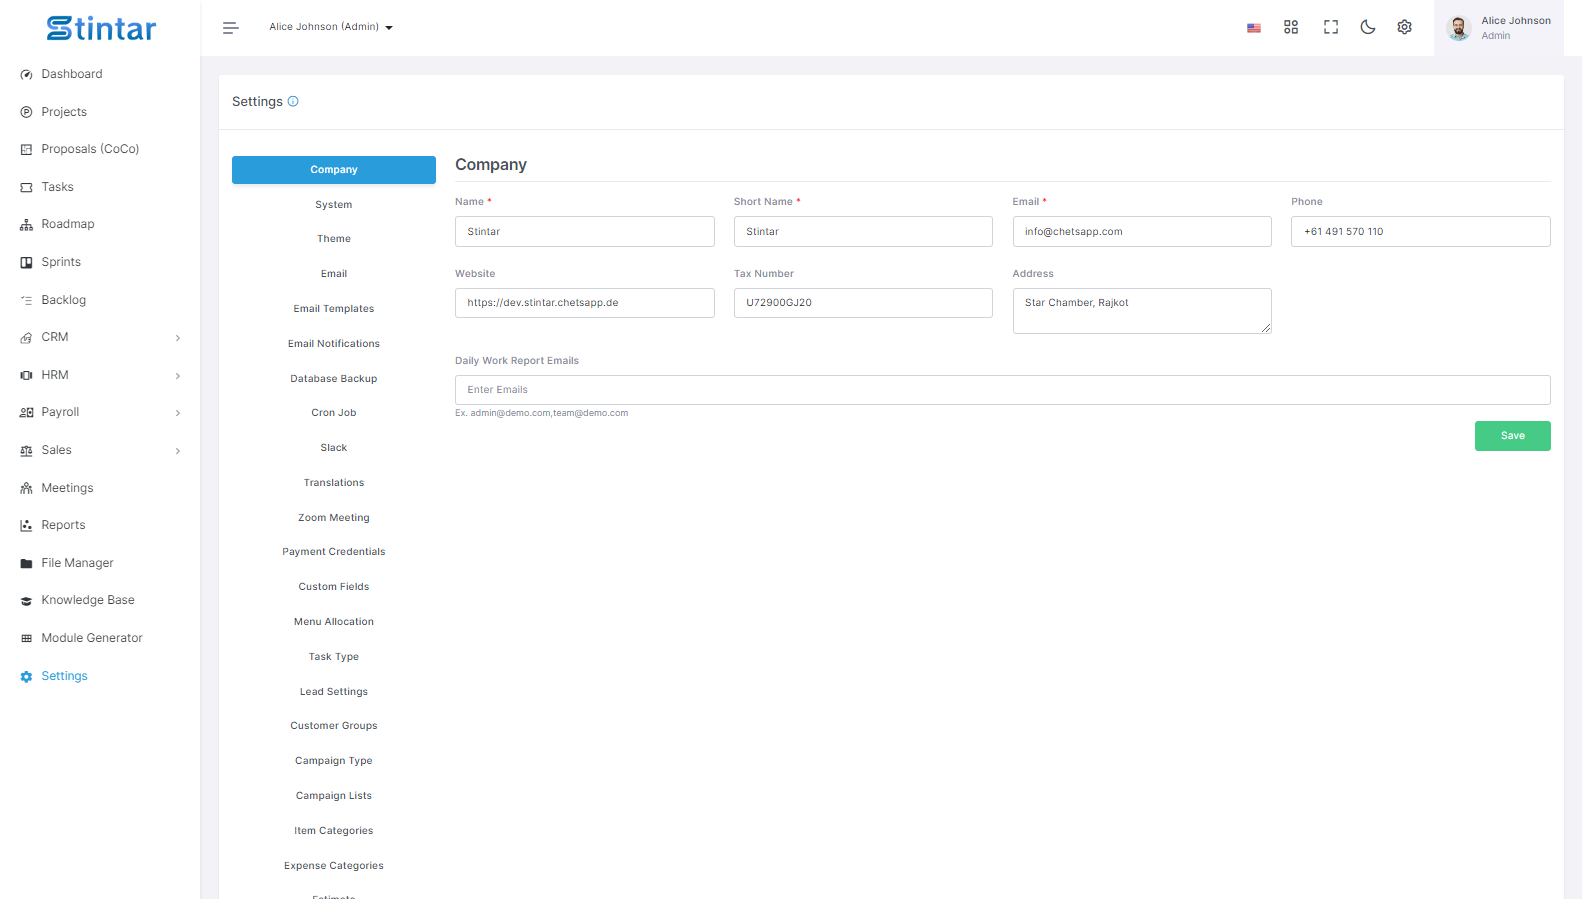Open Lead Settings tab

(334, 692)
